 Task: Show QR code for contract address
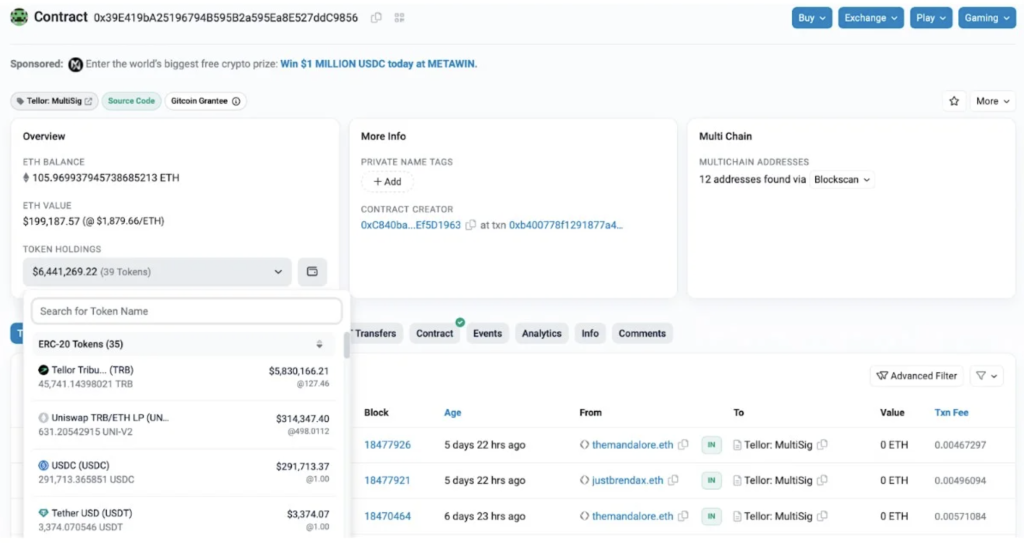coord(399,18)
